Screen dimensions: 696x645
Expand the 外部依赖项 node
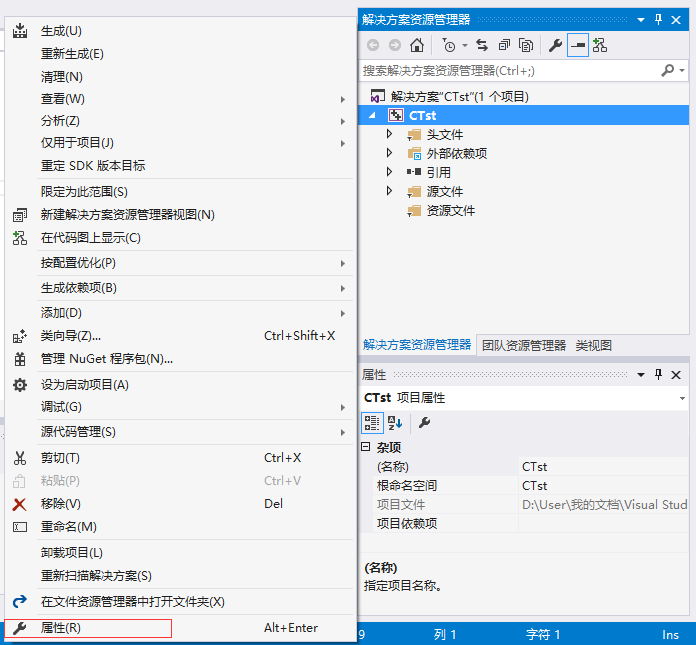[x=389, y=153]
